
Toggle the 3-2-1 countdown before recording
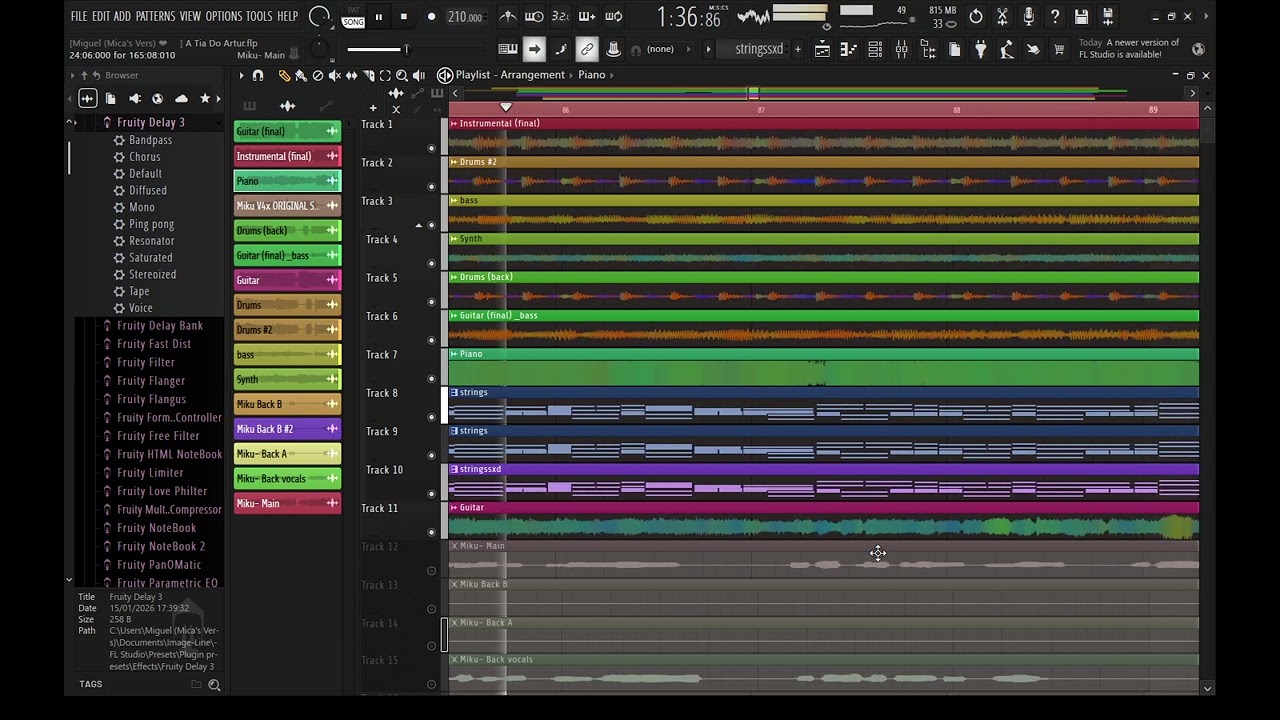(x=560, y=16)
